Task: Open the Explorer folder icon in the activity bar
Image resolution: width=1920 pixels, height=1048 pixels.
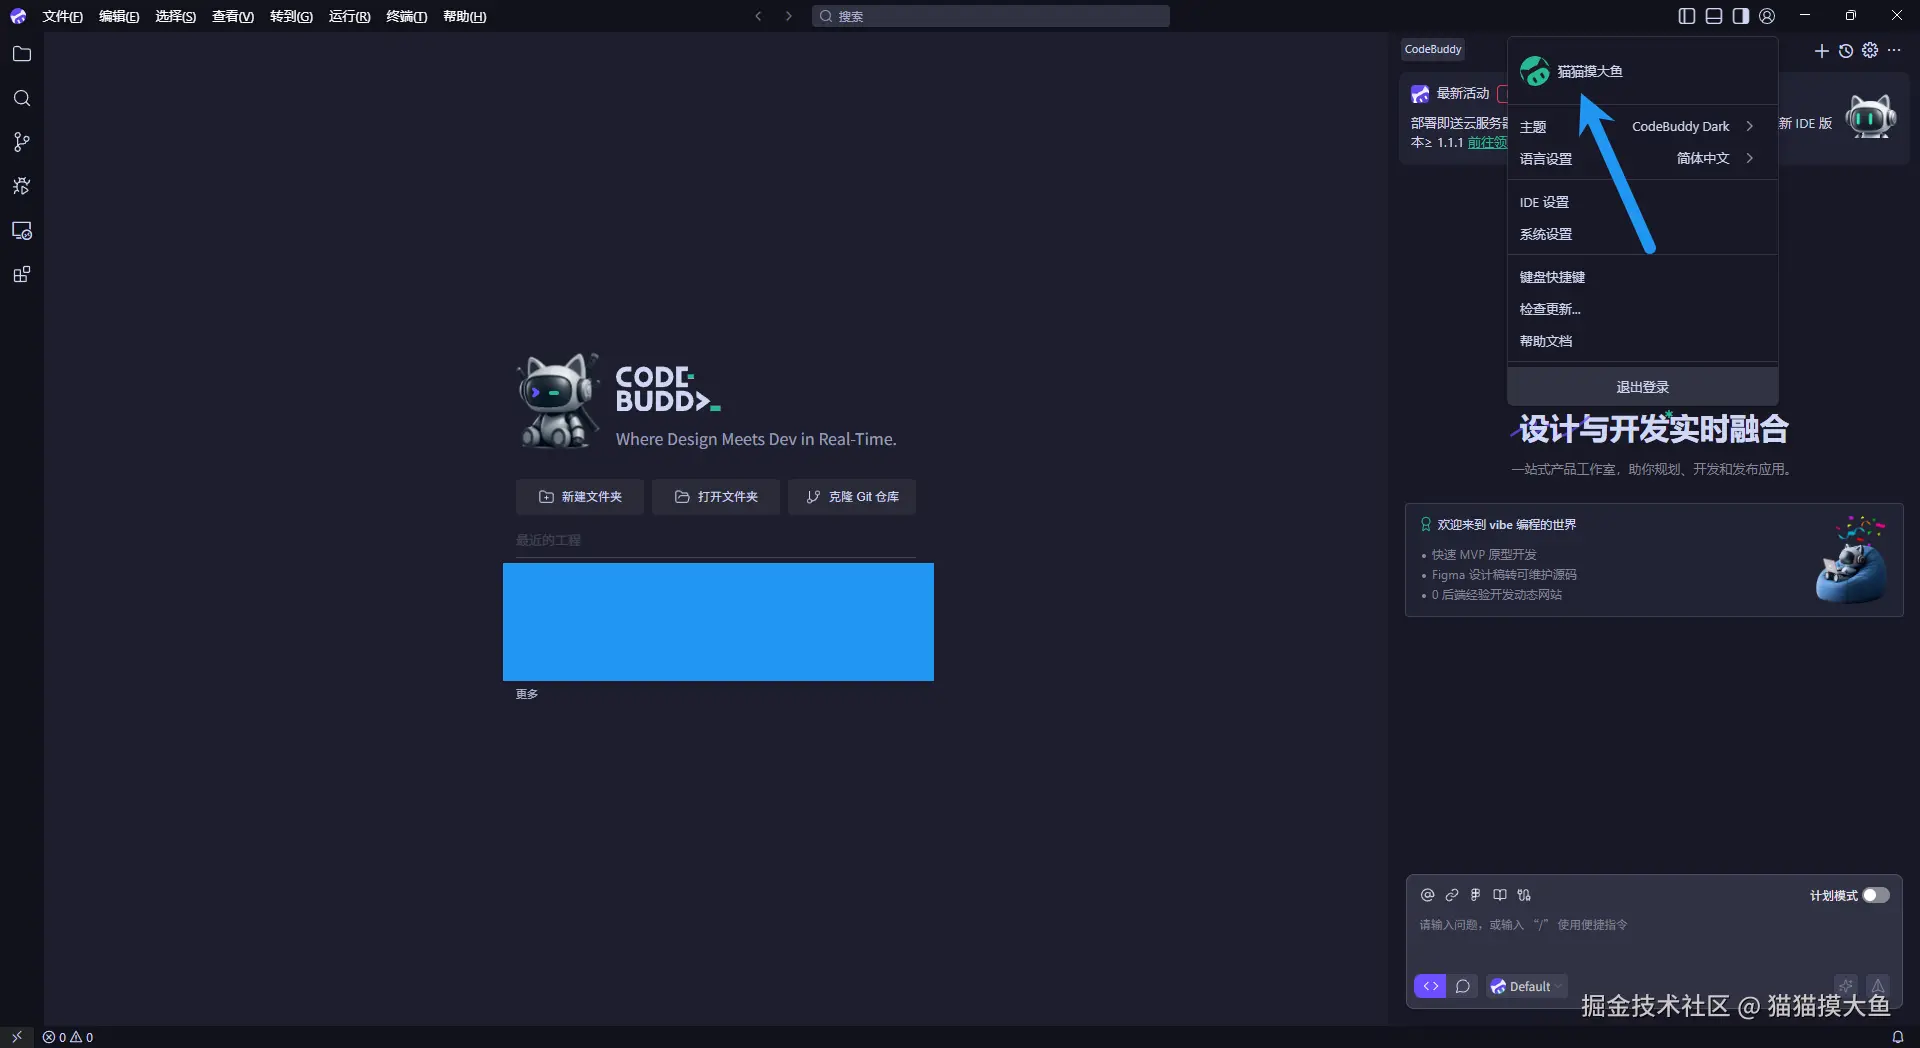Action: (21, 54)
